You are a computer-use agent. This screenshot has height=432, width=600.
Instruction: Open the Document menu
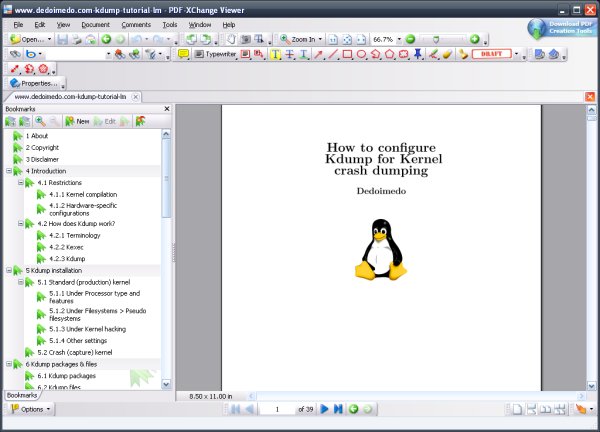(x=96, y=24)
